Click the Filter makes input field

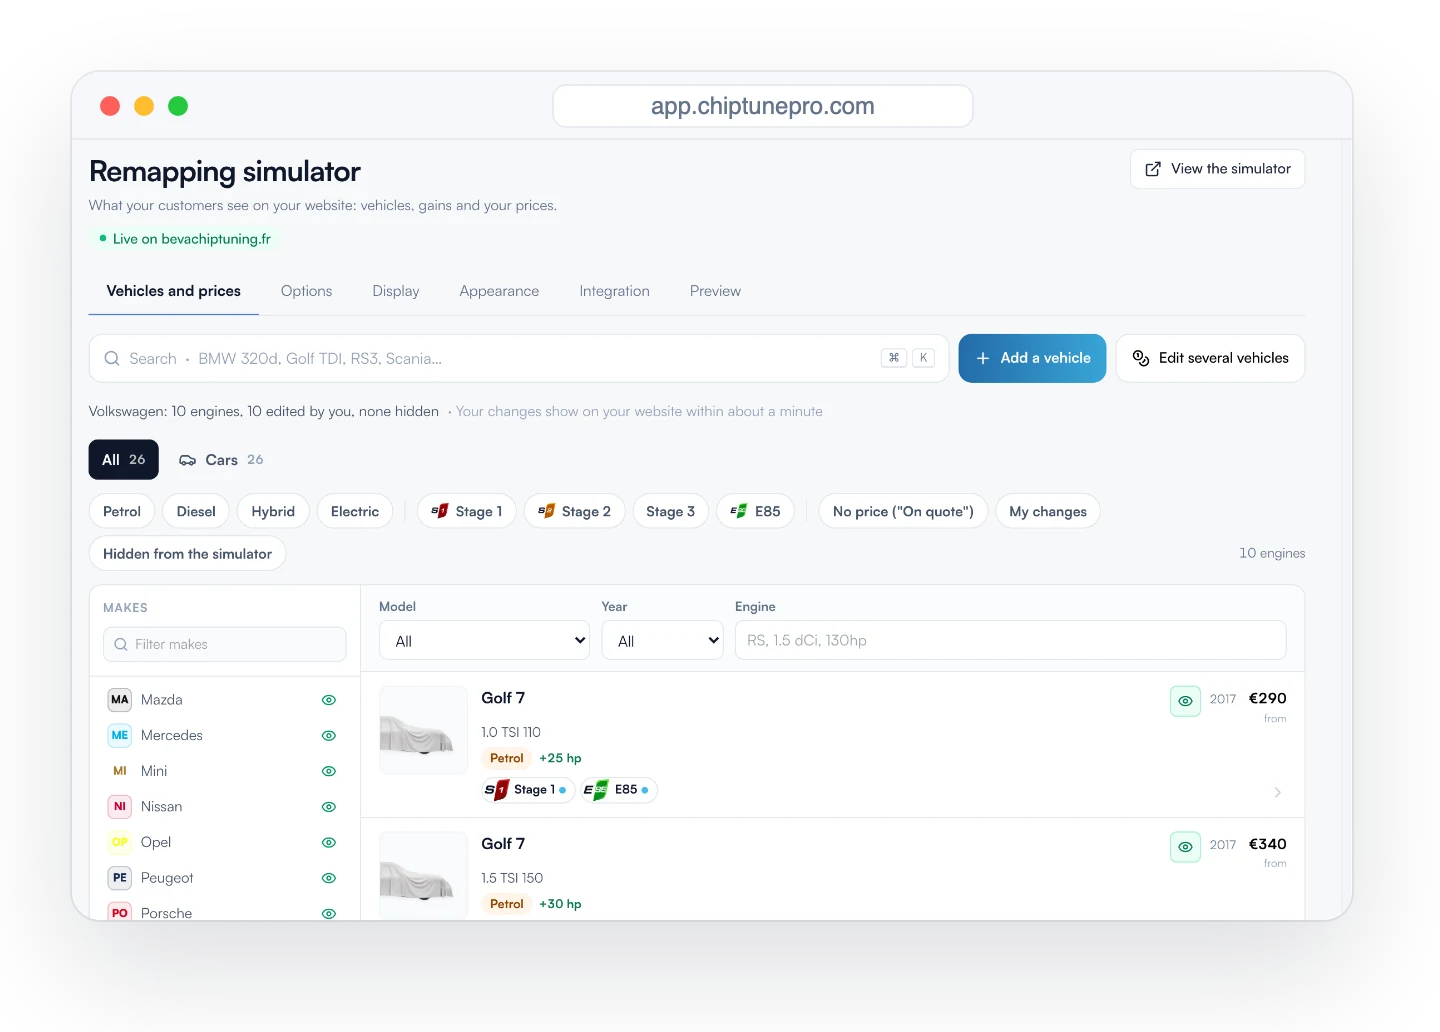[x=225, y=644]
